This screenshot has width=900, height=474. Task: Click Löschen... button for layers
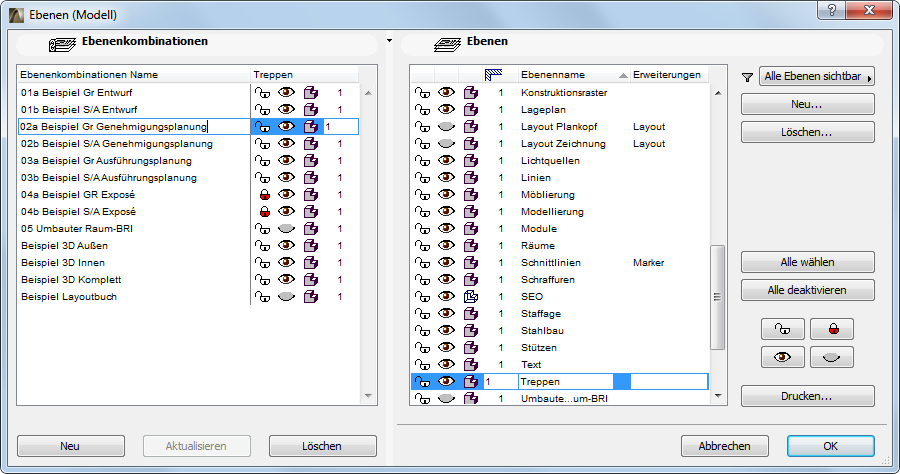pyautogui.click(x=808, y=133)
